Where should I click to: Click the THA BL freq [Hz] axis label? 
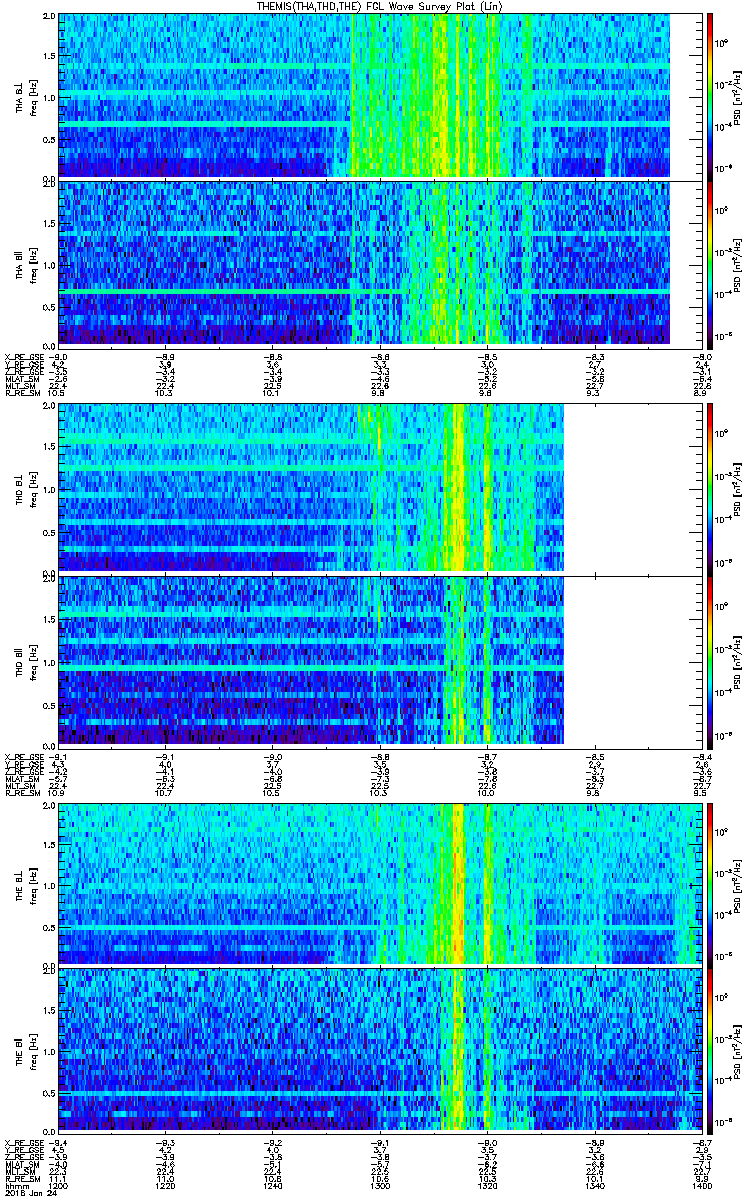33,96
